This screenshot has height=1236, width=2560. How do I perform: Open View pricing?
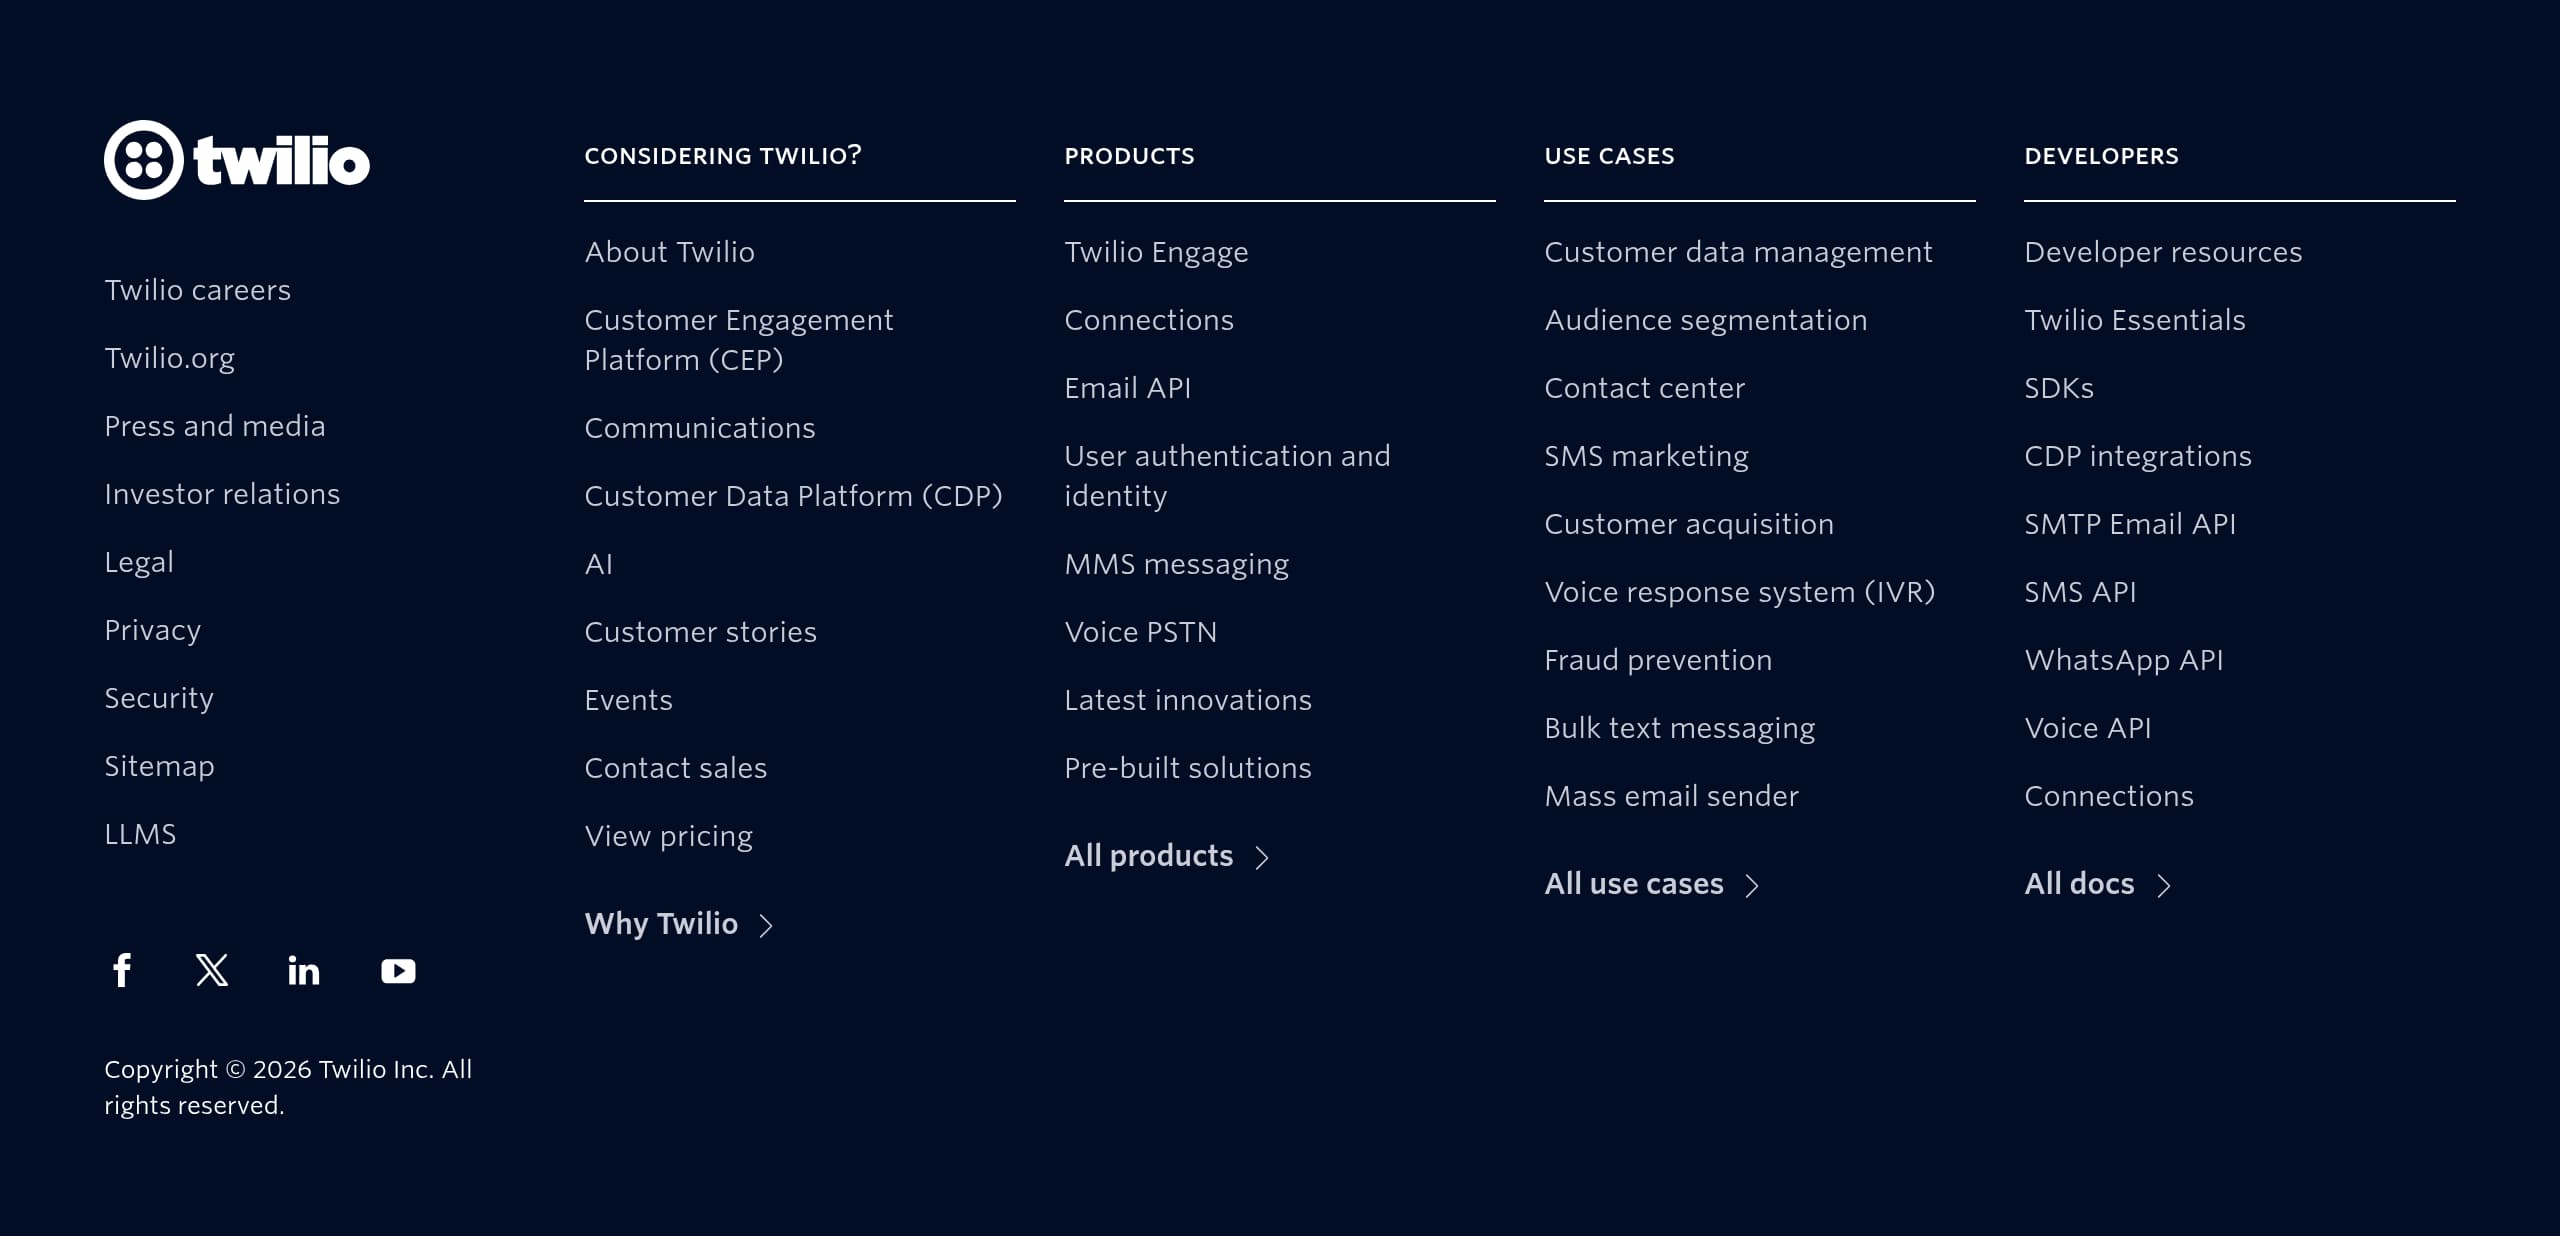(669, 836)
